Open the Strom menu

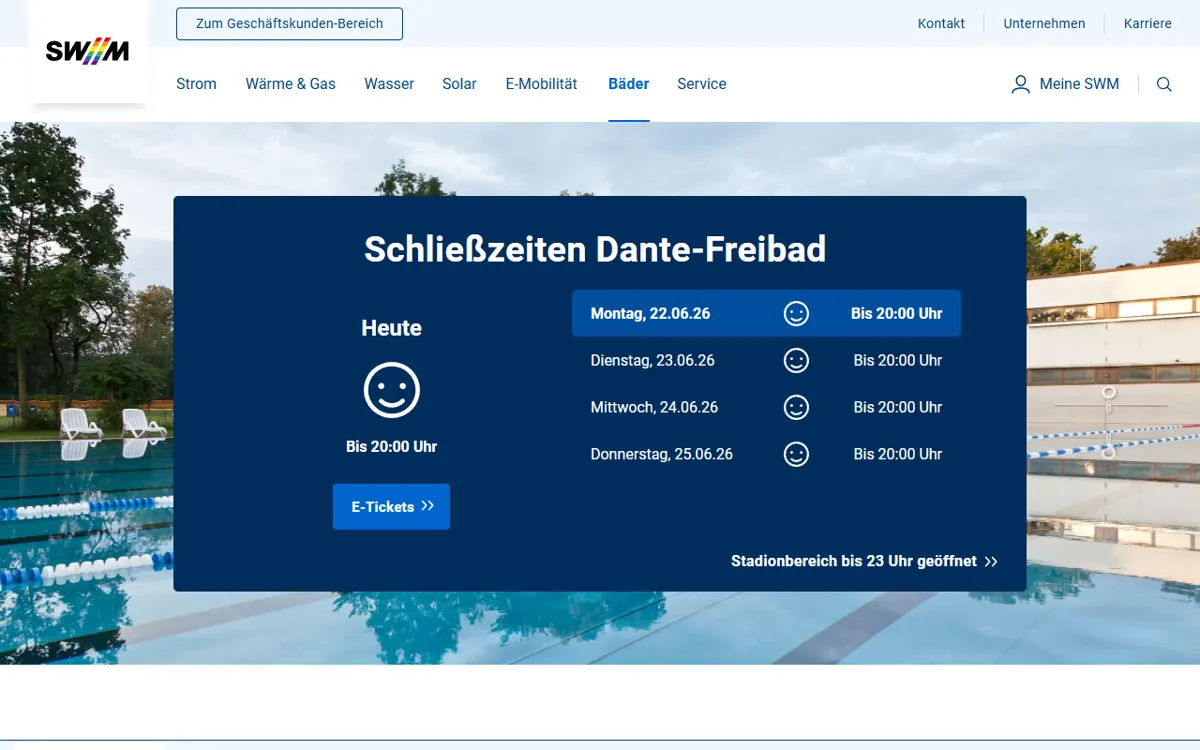(x=196, y=84)
